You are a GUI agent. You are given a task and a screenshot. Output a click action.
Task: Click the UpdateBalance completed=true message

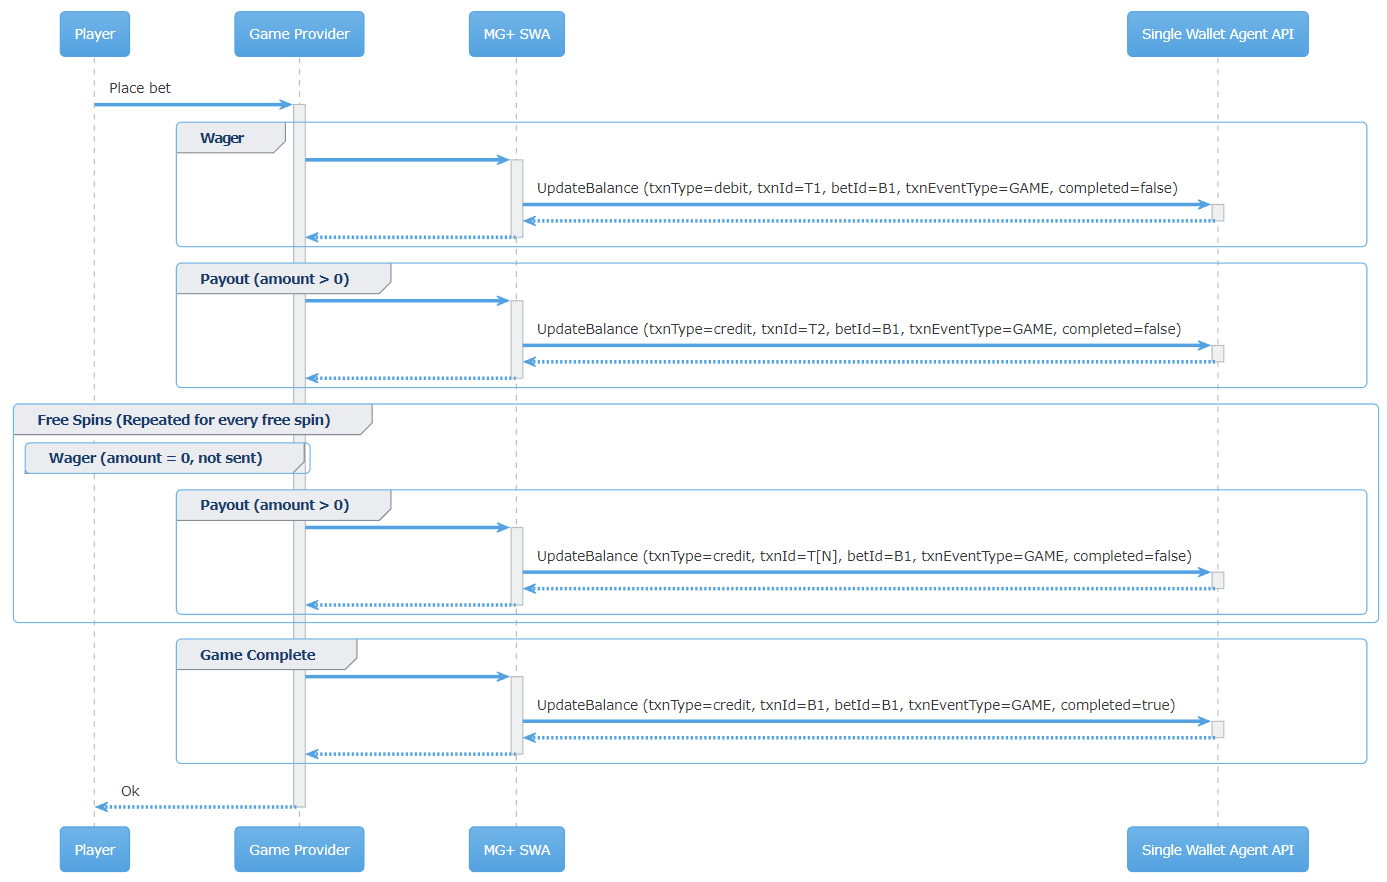tap(856, 705)
